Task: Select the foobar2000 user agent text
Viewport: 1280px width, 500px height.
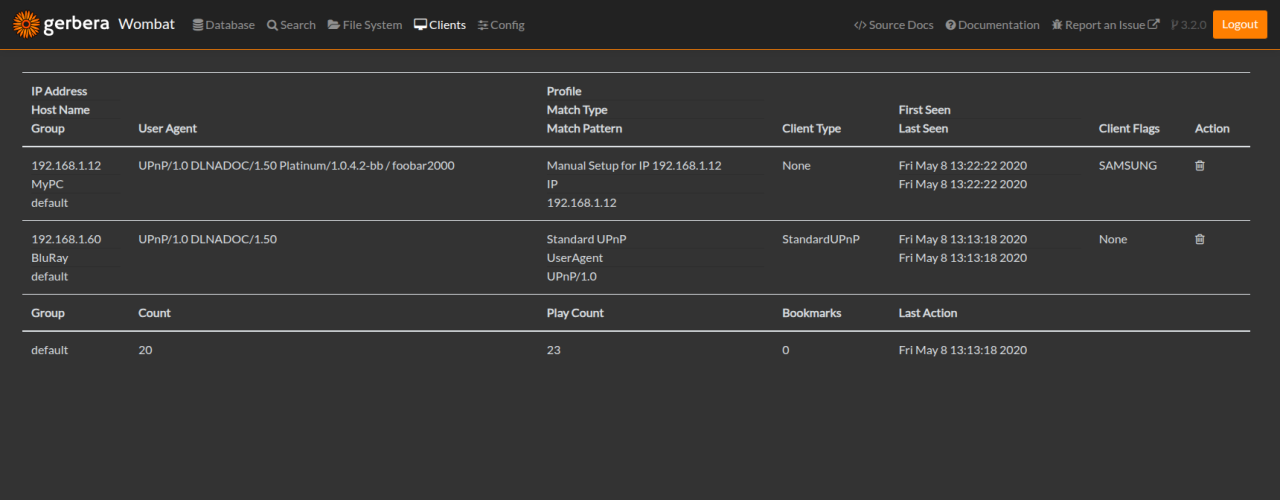Action: [296, 166]
